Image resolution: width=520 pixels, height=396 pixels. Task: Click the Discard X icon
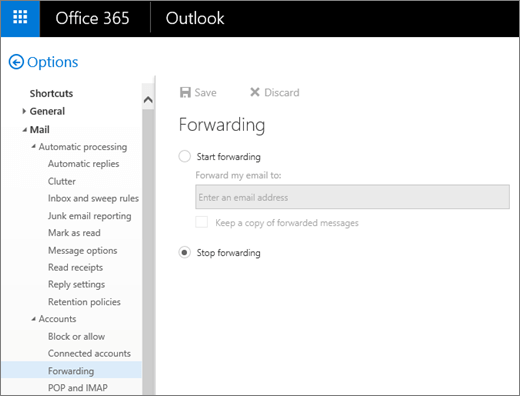point(255,92)
